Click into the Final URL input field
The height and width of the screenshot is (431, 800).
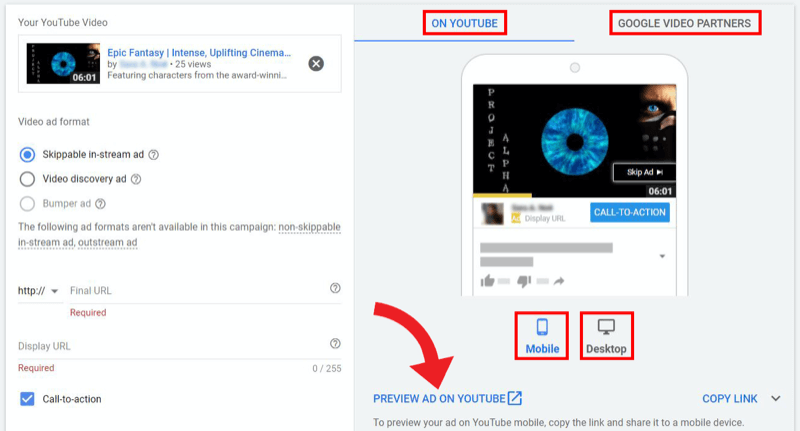[x=205, y=291]
